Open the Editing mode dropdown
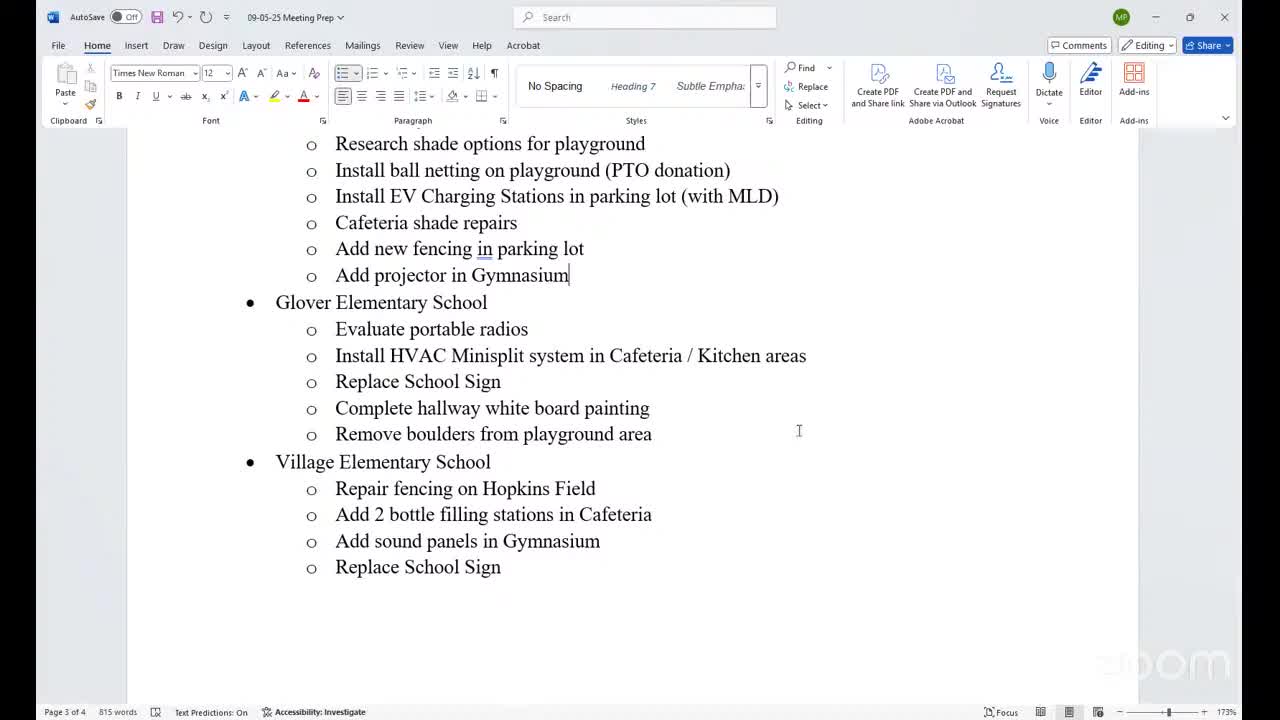The width and height of the screenshot is (1280, 720). point(1148,45)
